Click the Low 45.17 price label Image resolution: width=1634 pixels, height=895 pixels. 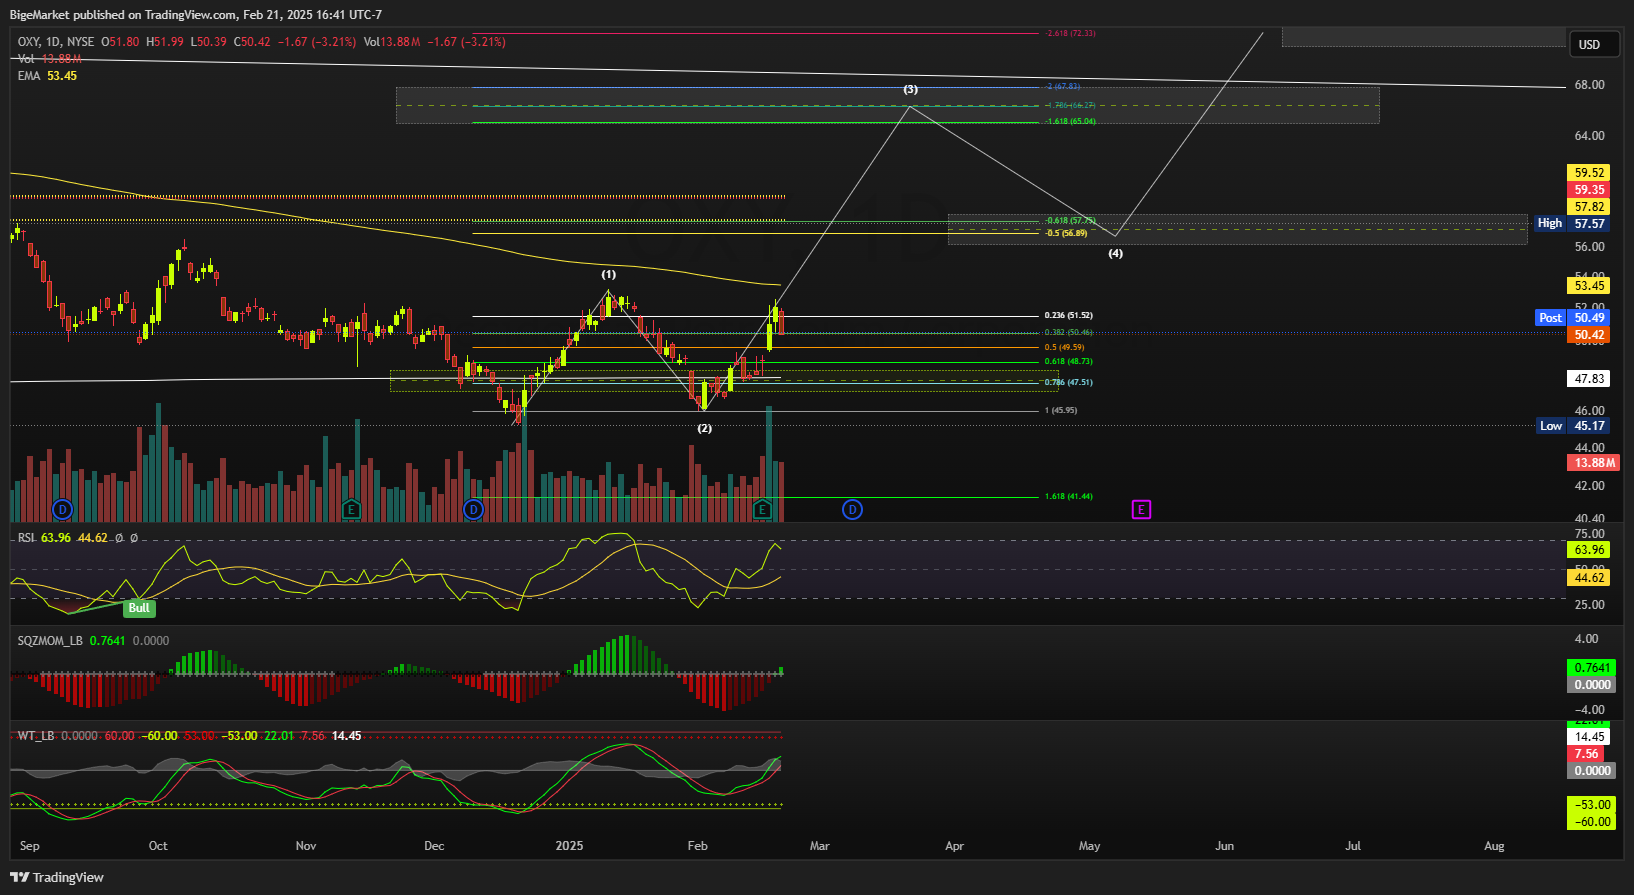click(x=1572, y=426)
